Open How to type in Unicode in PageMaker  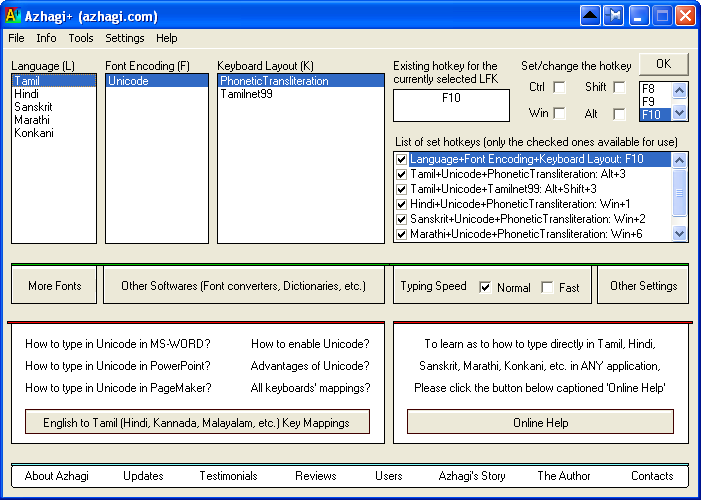pyautogui.click(x=118, y=388)
